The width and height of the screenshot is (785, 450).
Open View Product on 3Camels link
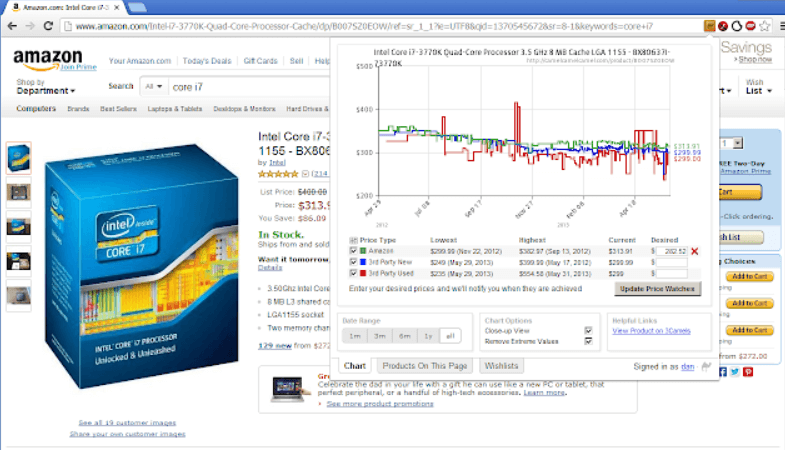tap(651, 331)
